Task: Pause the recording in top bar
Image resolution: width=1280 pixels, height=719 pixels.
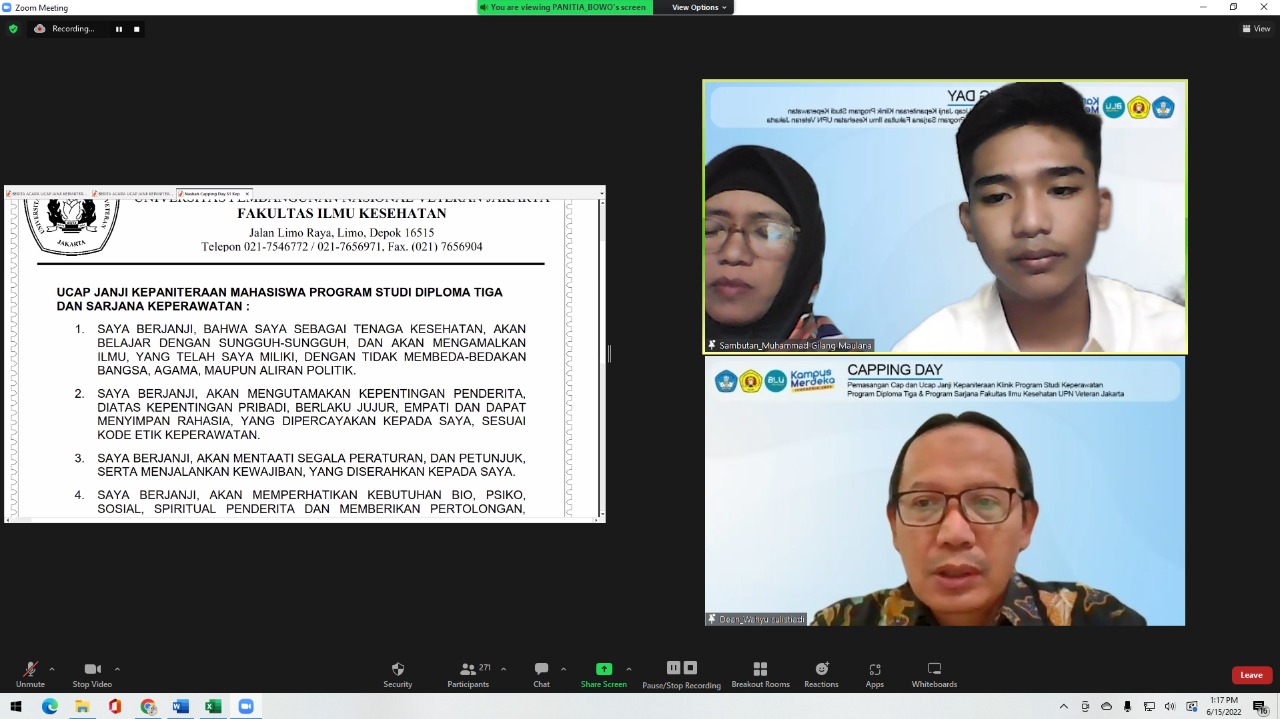Action: (x=119, y=29)
